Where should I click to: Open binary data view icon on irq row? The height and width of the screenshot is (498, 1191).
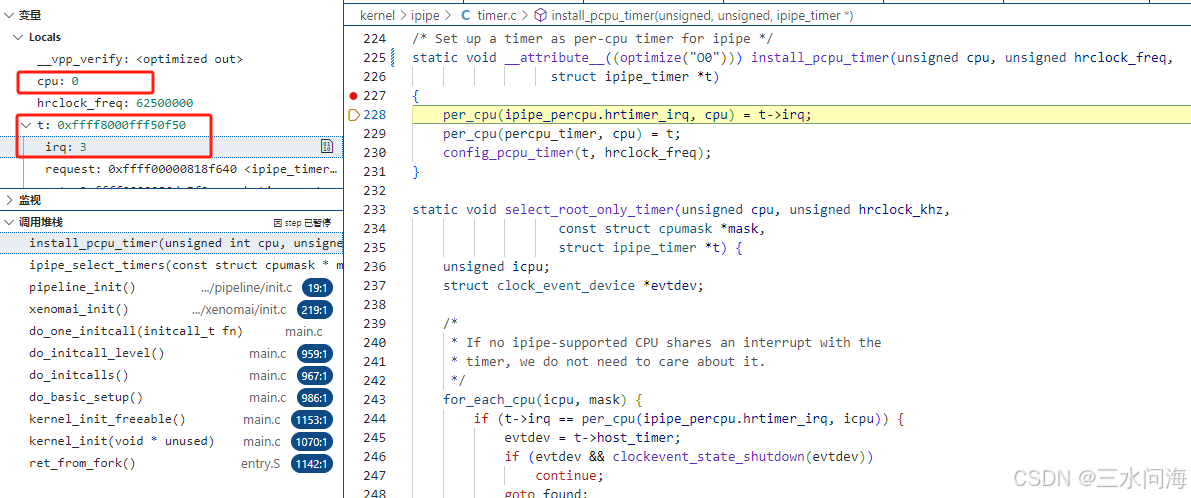[327, 147]
